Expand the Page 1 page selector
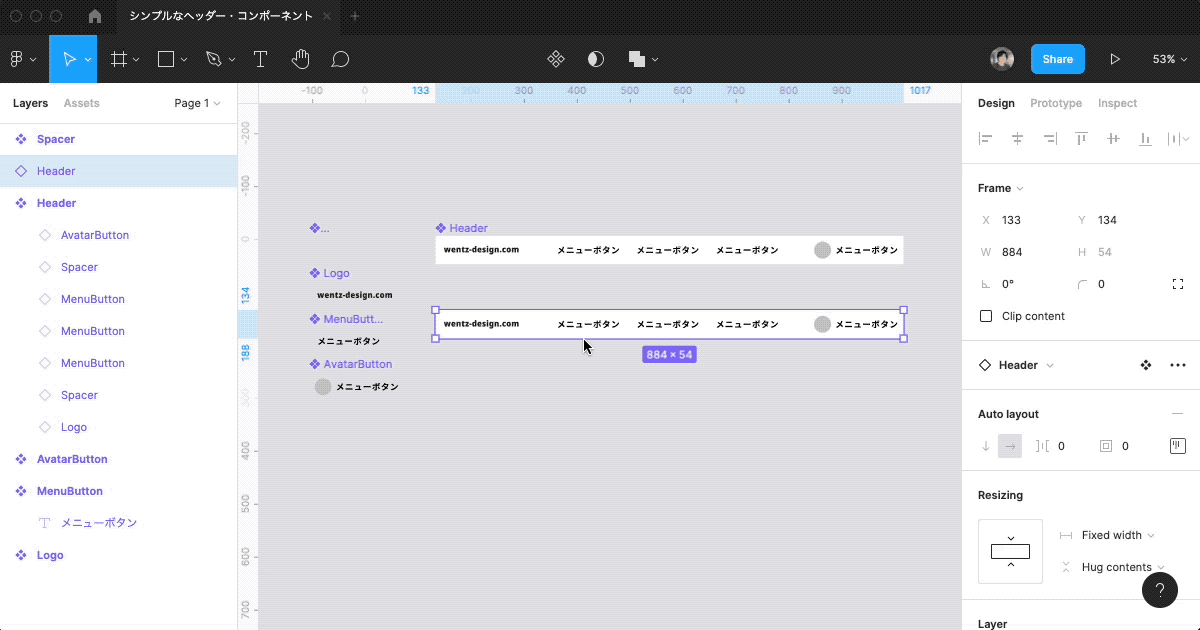The image size is (1200, 630). tap(197, 103)
